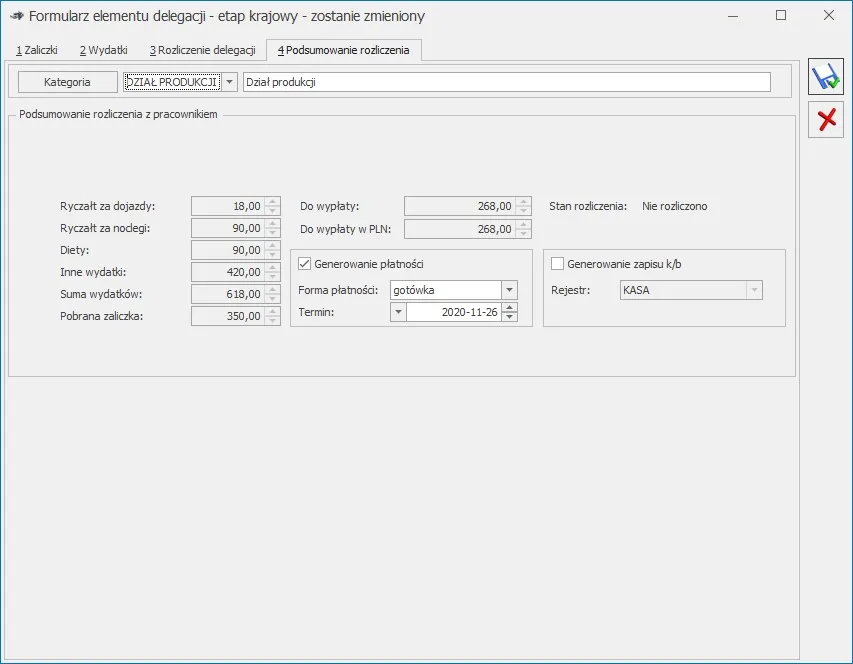
Task: Go to Rozliczenie delegacji tab
Action: (x=203, y=50)
